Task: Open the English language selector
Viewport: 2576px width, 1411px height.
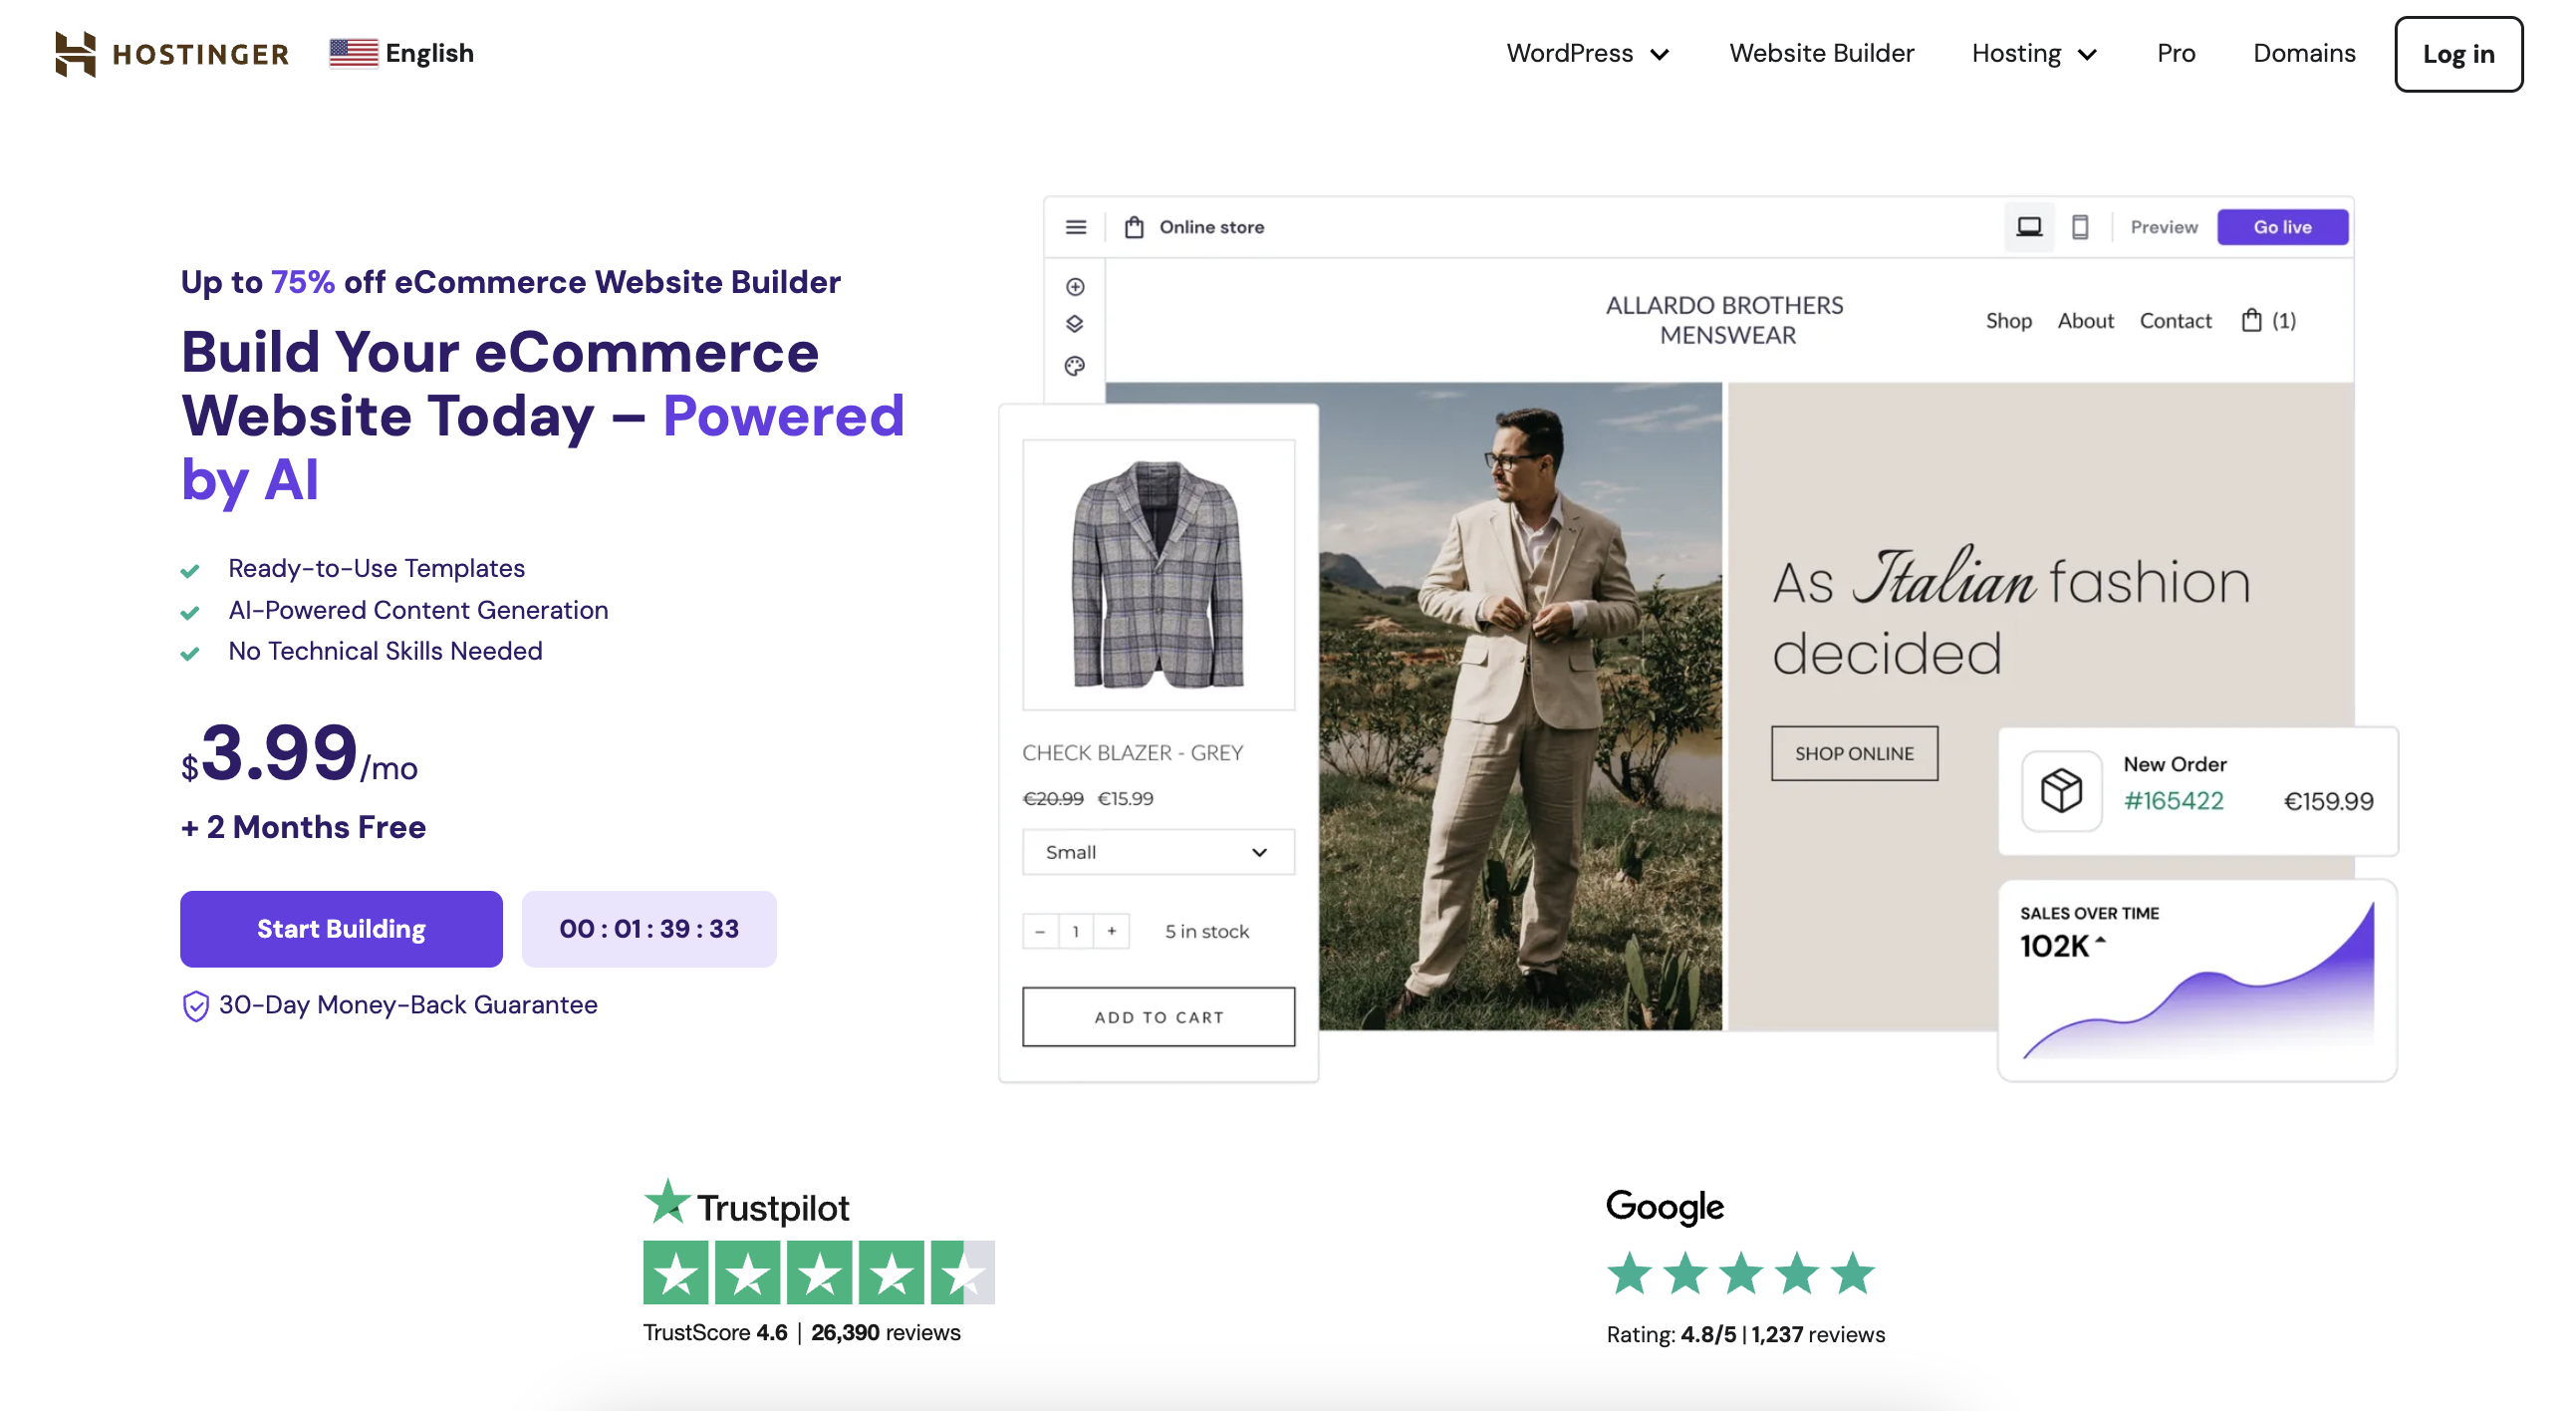Action: (x=402, y=53)
